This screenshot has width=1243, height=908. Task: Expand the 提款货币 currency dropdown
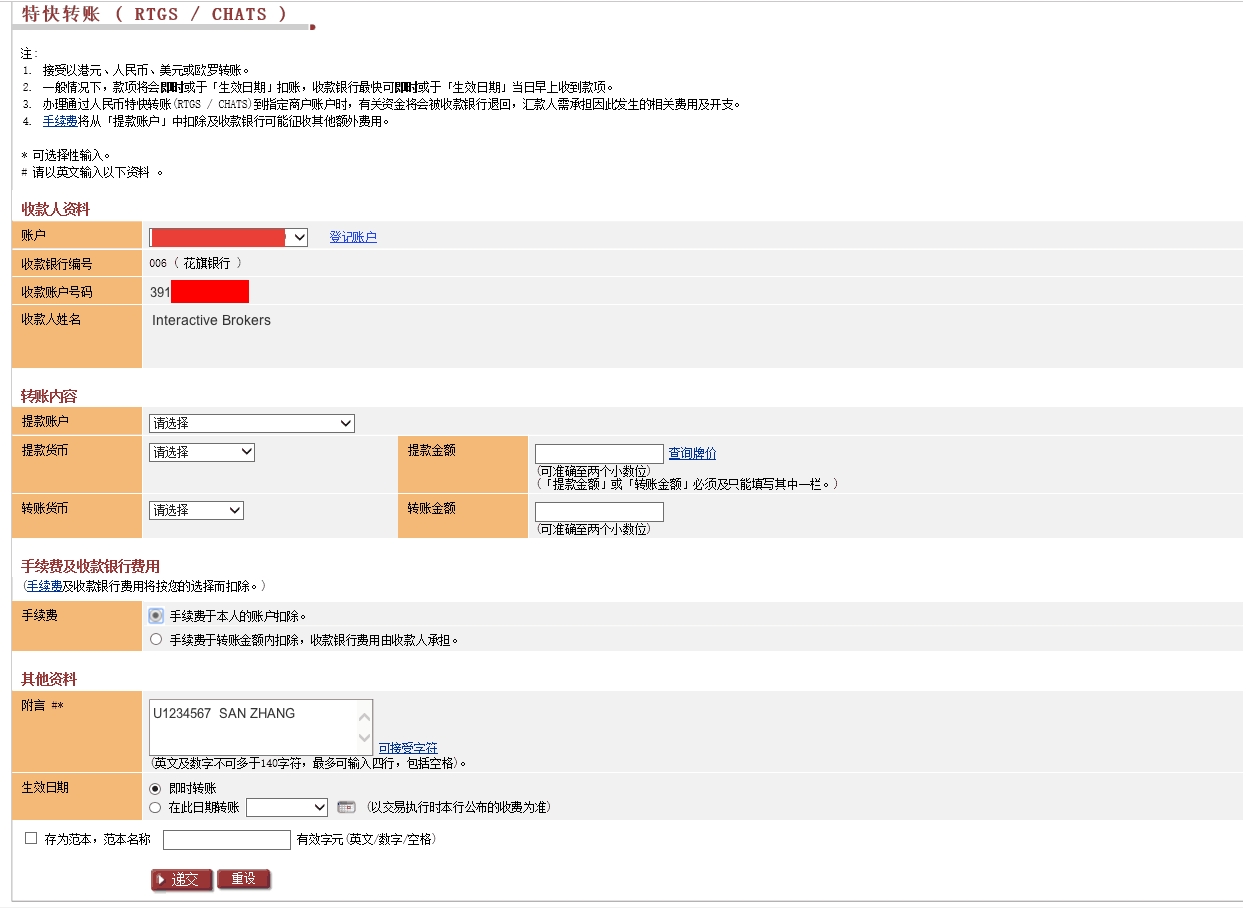(202, 452)
